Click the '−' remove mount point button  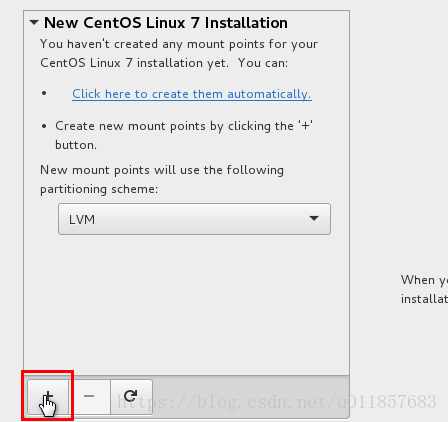coord(89,397)
